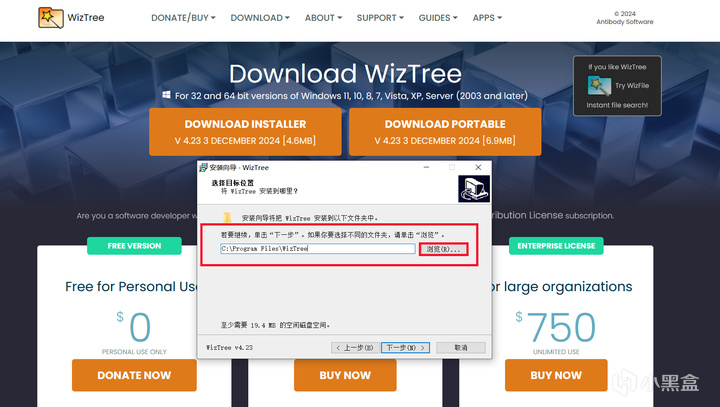Click the Cancel (取消) button
The width and height of the screenshot is (720, 407).
tap(461, 348)
